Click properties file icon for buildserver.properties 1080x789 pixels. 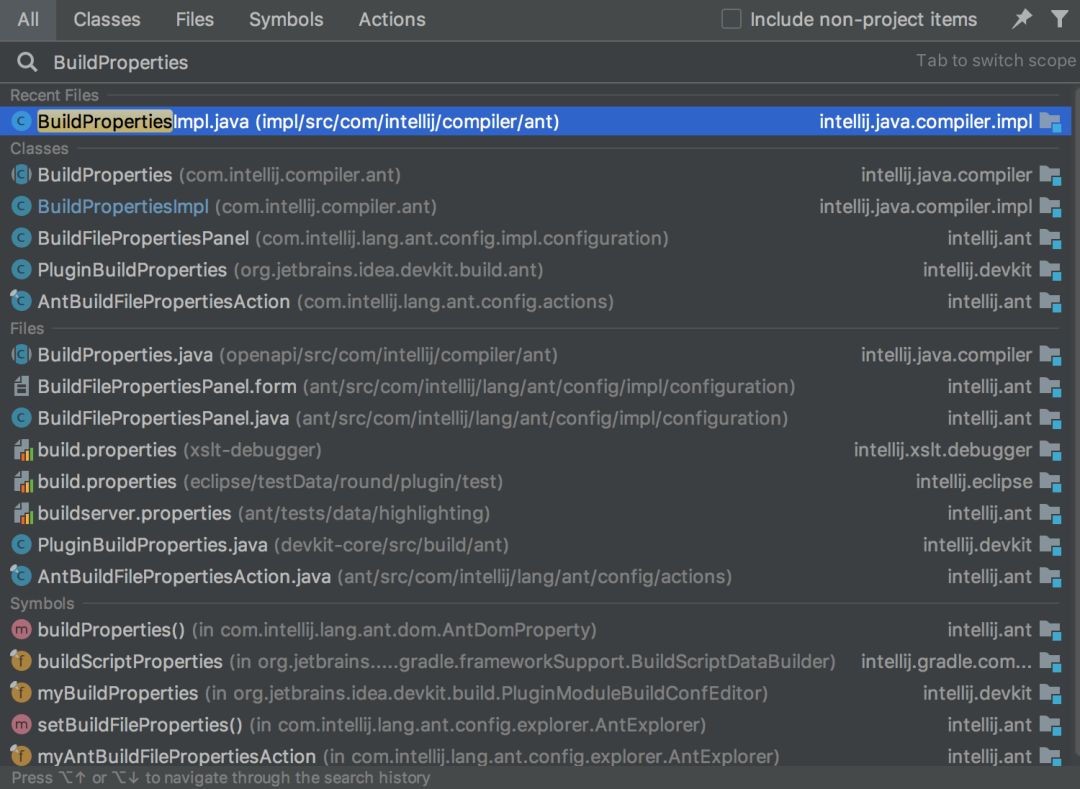tap(22, 514)
